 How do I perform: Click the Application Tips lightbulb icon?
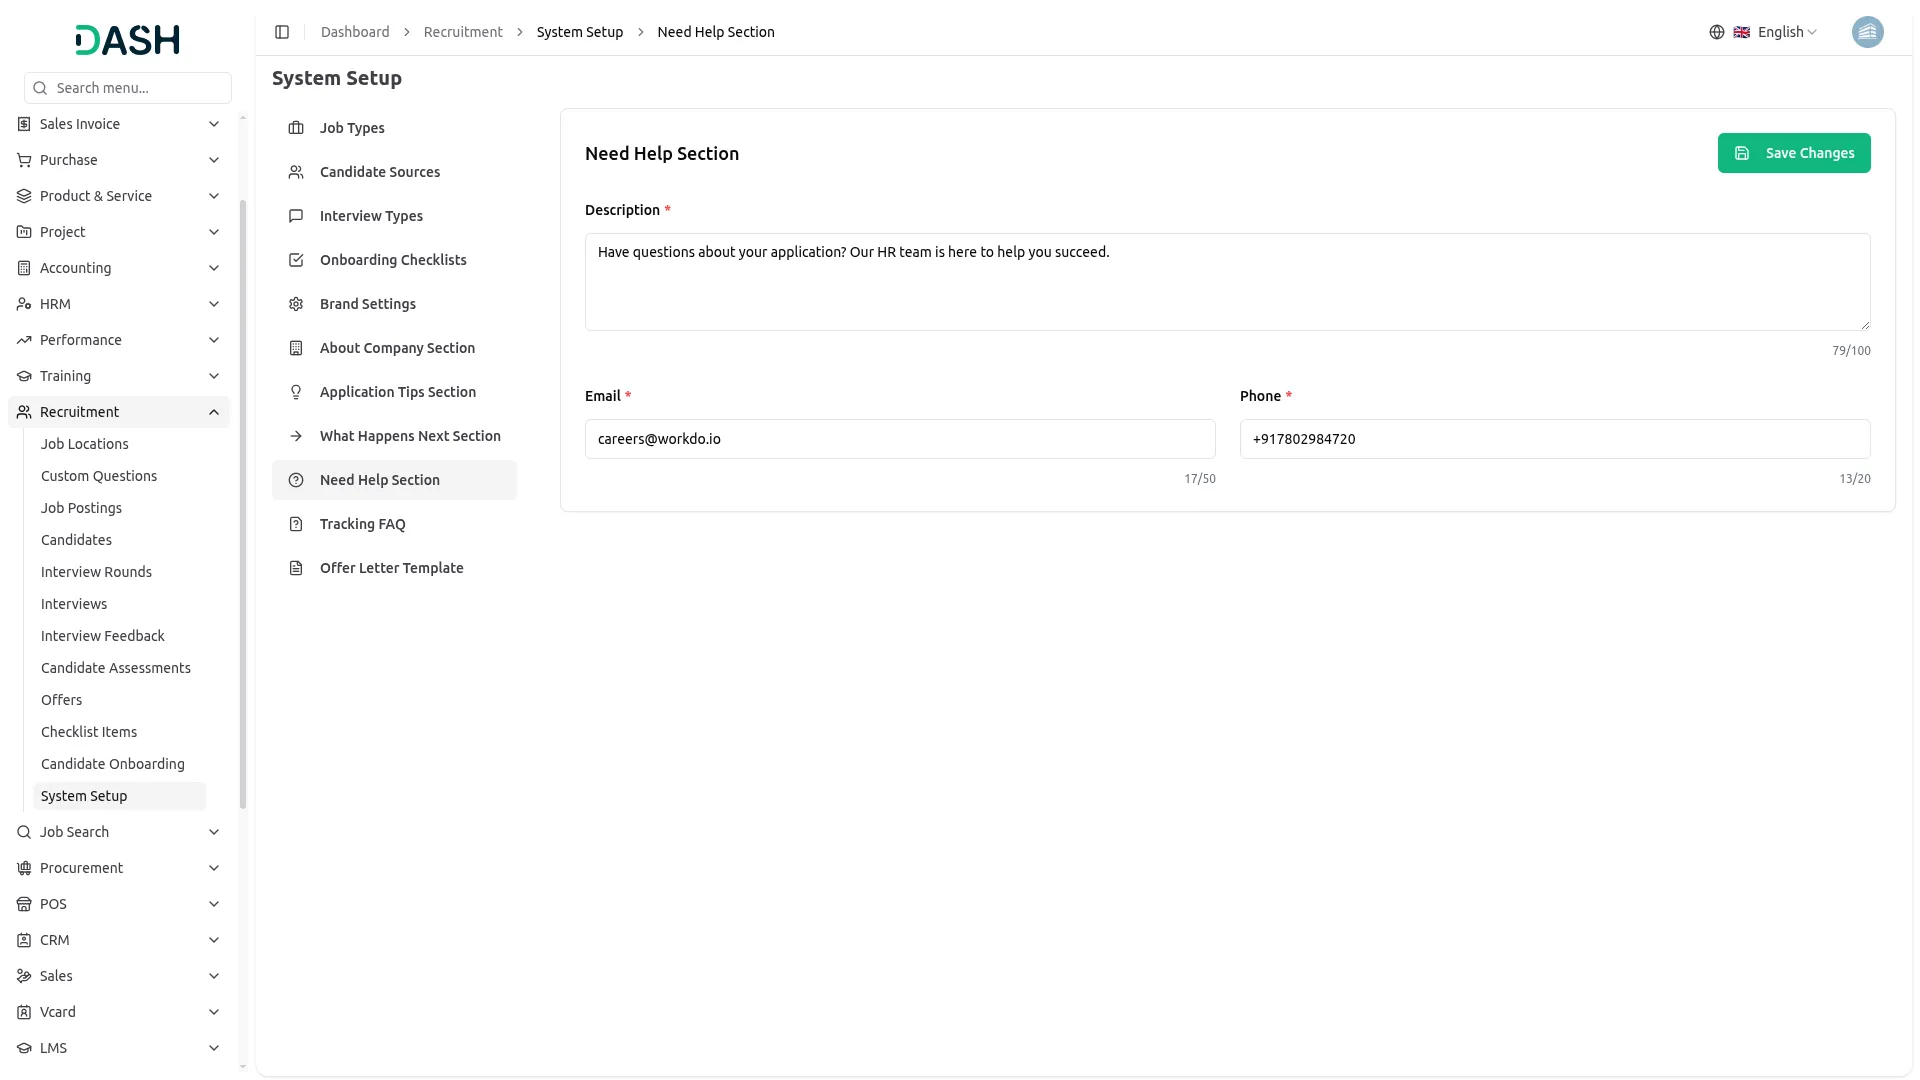tap(296, 392)
